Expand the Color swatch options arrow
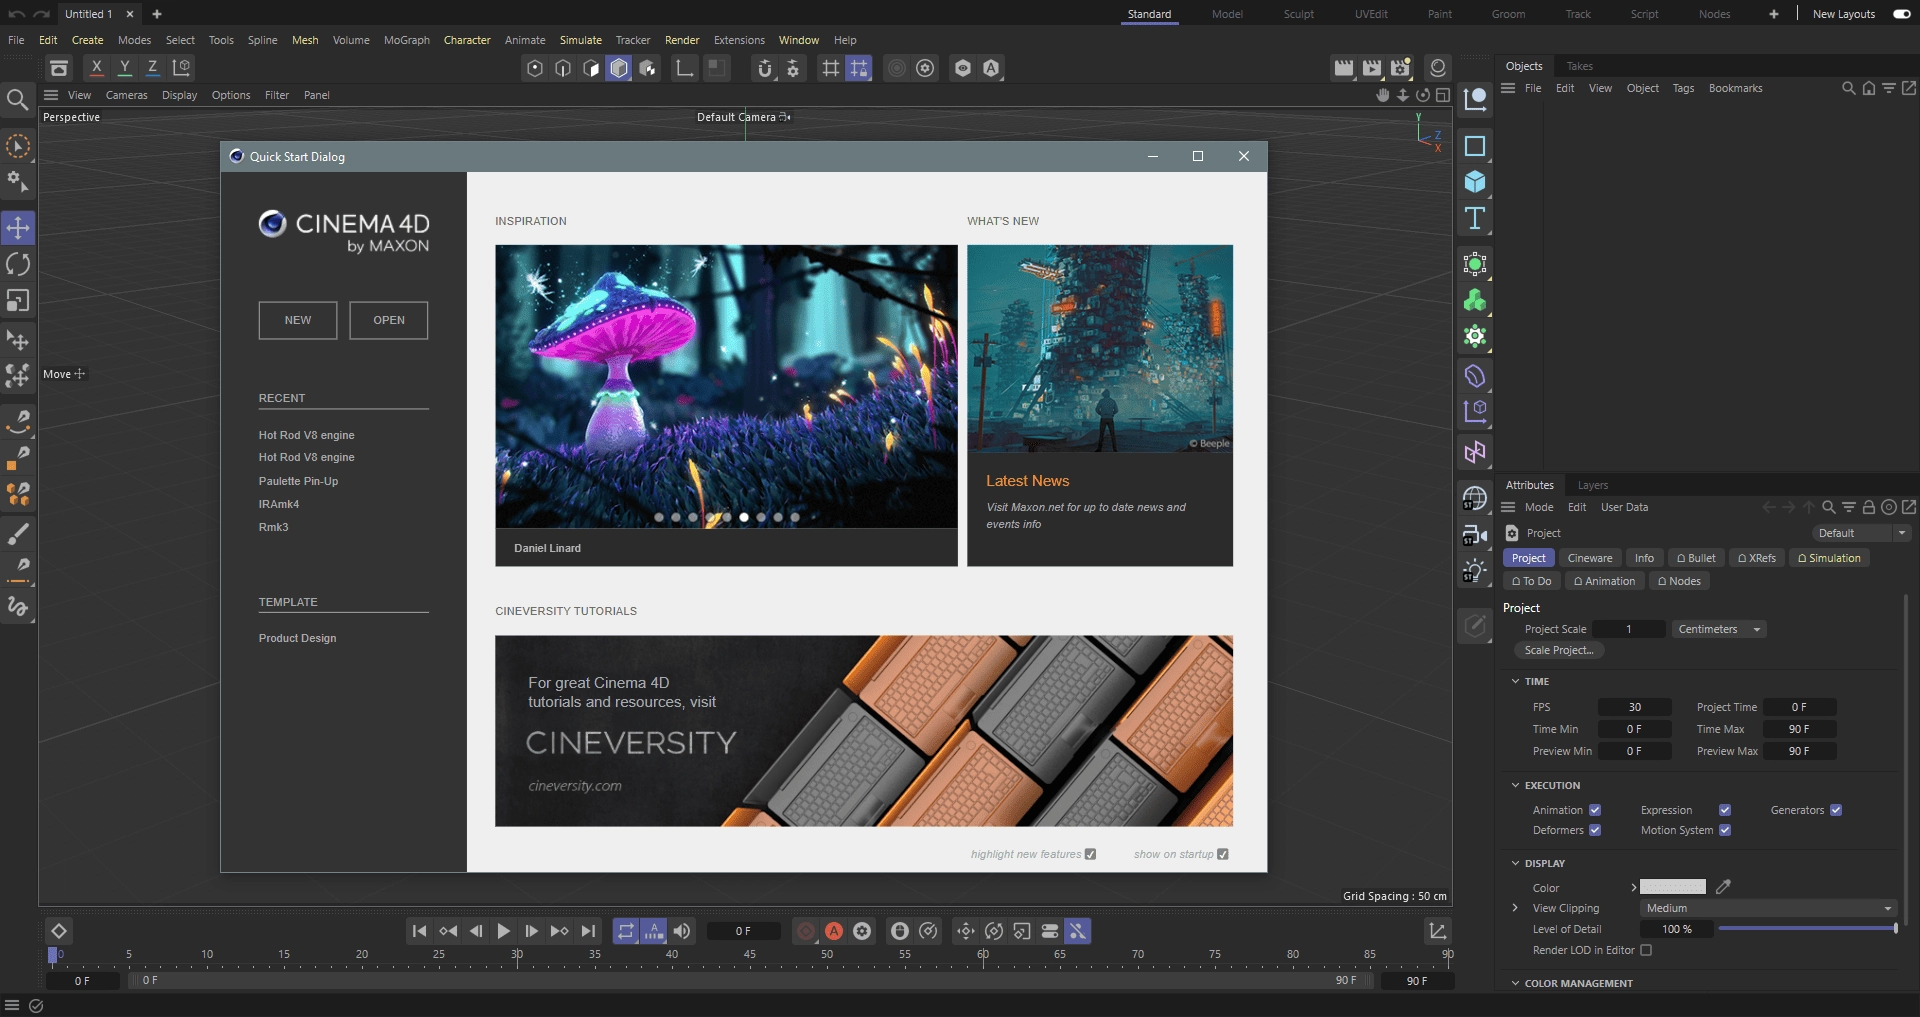The image size is (1920, 1017). pos(1634,887)
